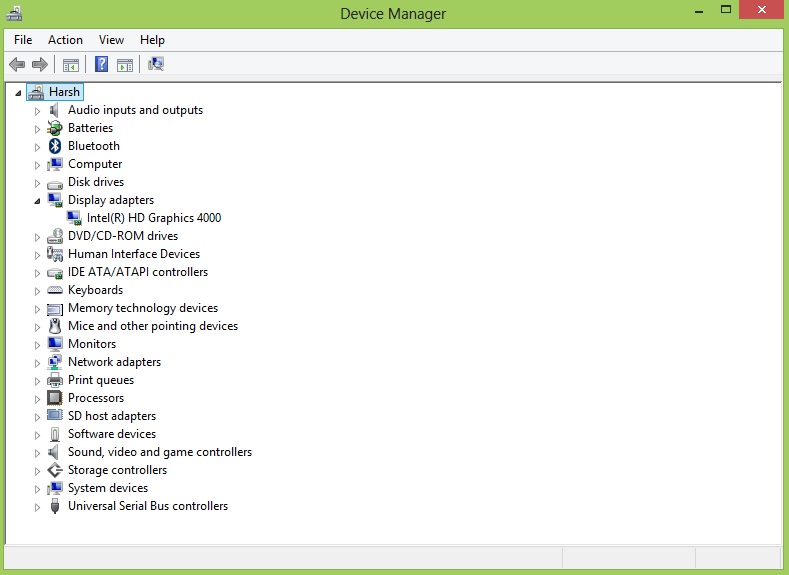
Task: Select Human Interface Devices label
Action: point(134,254)
